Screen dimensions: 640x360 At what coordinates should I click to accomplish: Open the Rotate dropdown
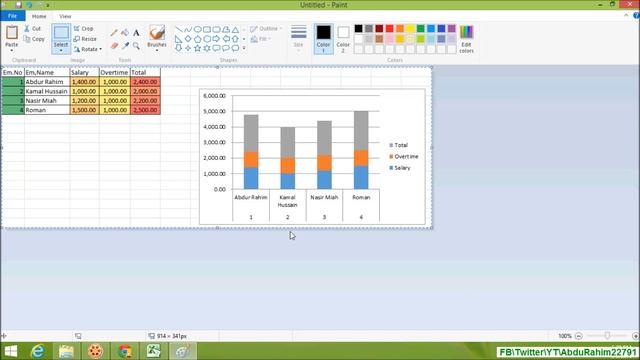[87, 49]
